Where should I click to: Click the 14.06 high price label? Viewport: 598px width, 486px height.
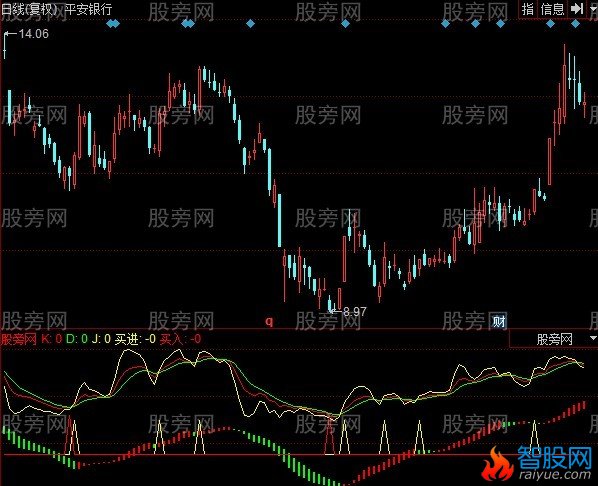pos(34,34)
